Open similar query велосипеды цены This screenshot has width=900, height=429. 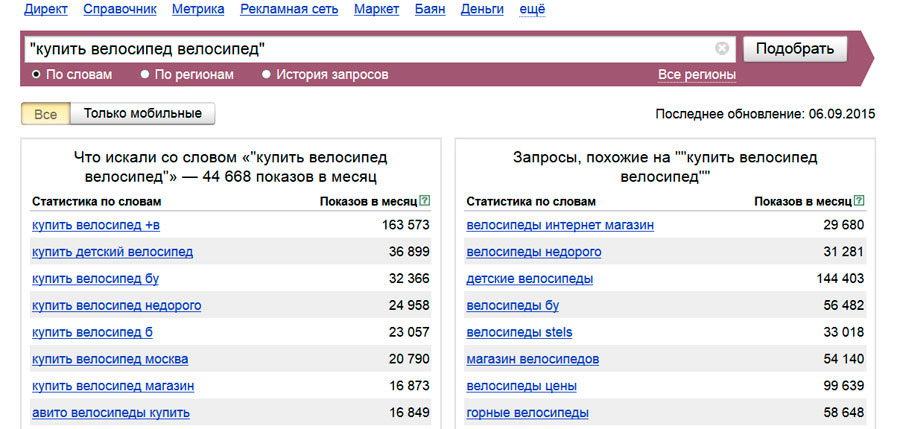pyautogui.click(x=522, y=386)
